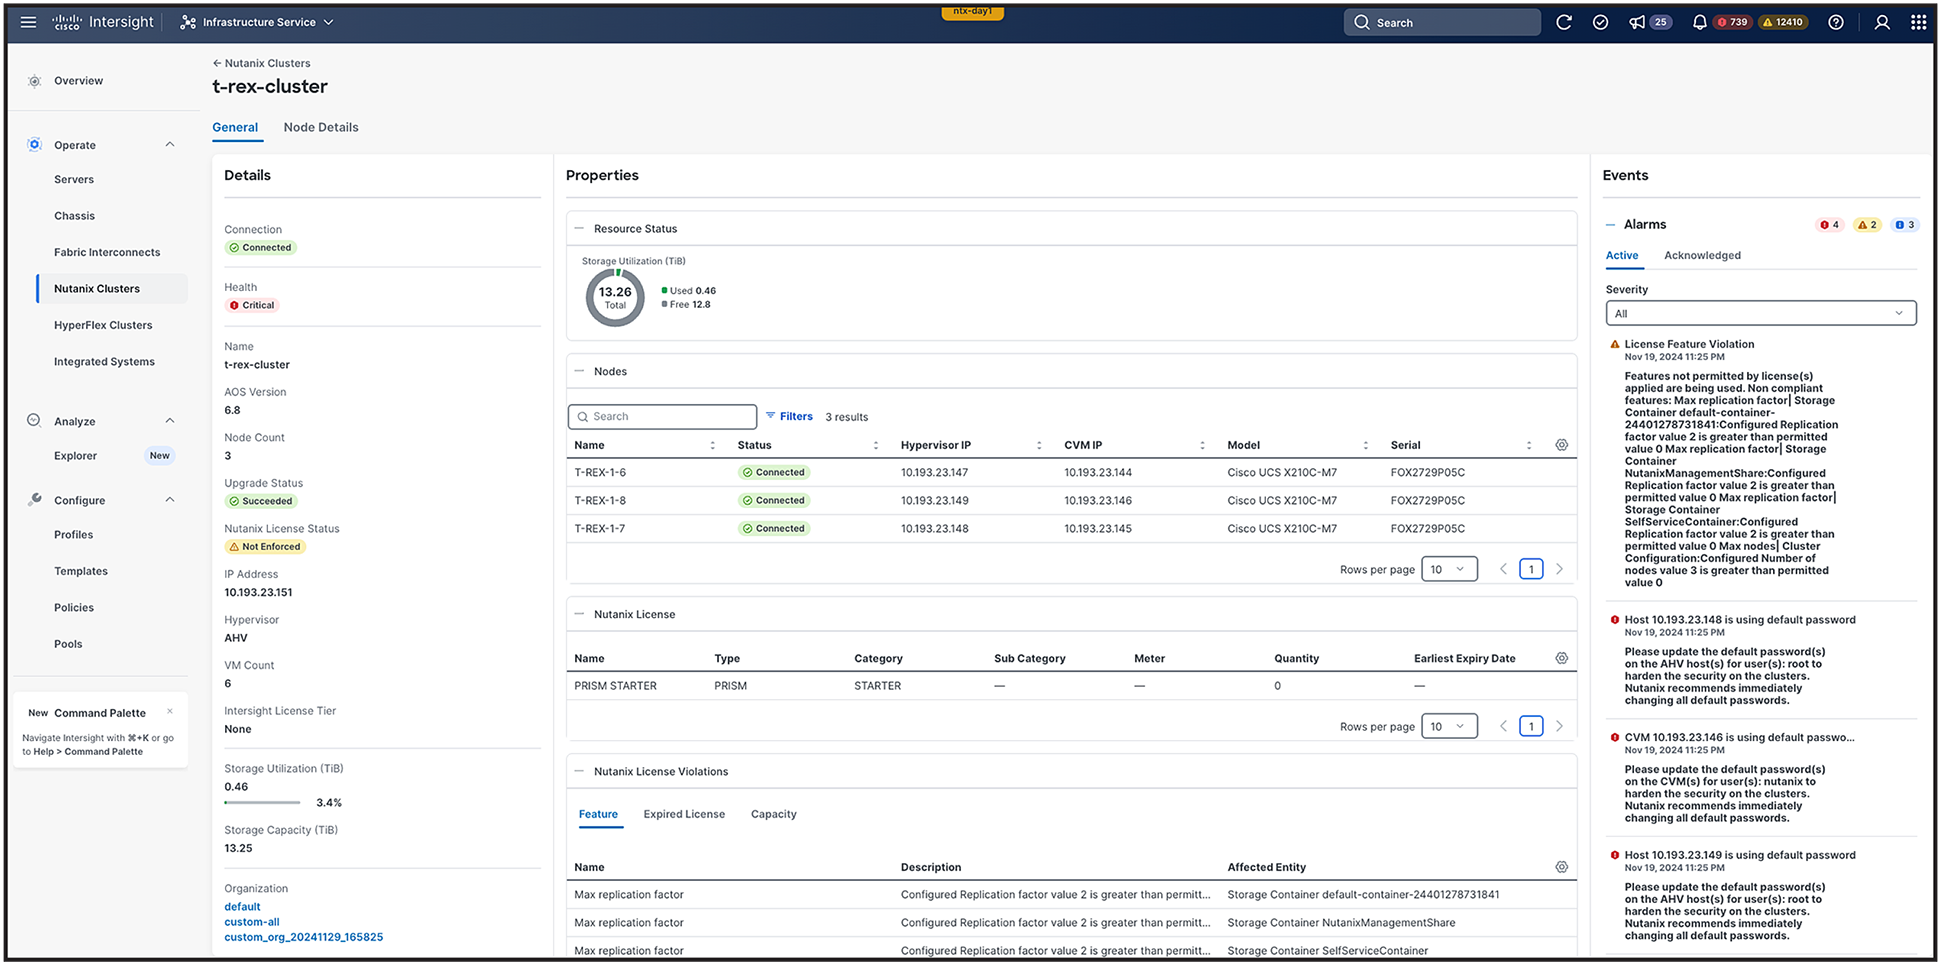The height and width of the screenshot is (965, 1941).
Task: Open the Expired License tab
Action: point(684,814)
